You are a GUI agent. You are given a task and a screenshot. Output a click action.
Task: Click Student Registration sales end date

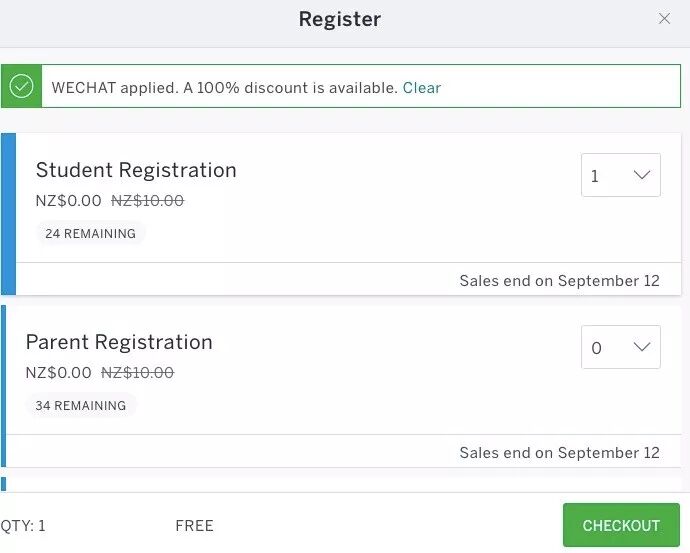[559, 281]
